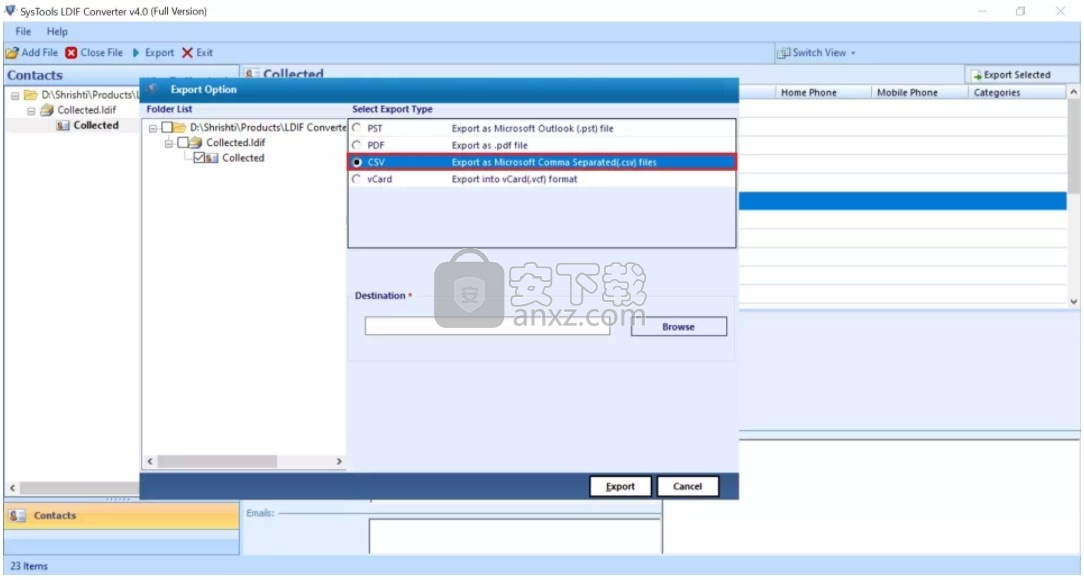This screenshot has width=1084, height=580.
Task: Click the Add File toolbar icon
Action: pos(12,53)
